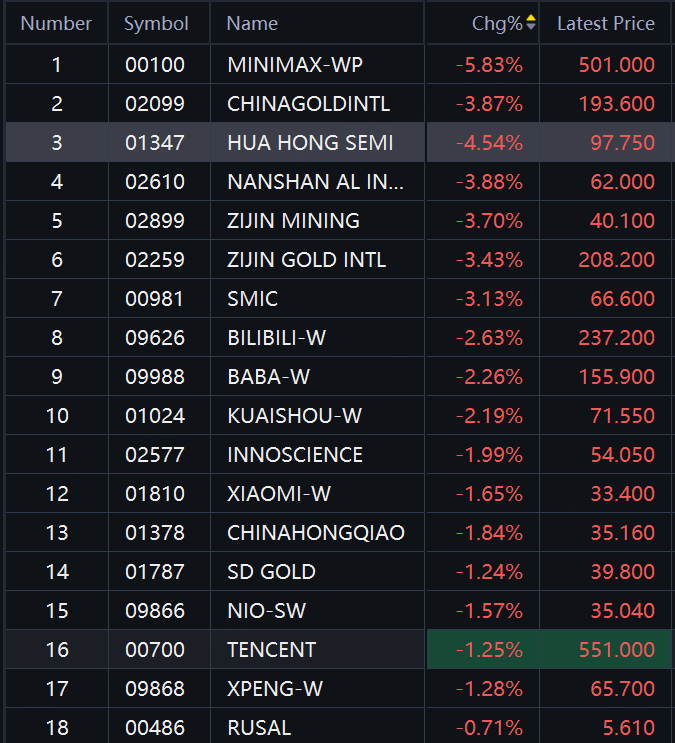Click latest price 501.000
The image size is (675, 743).
tap(617, 65)
